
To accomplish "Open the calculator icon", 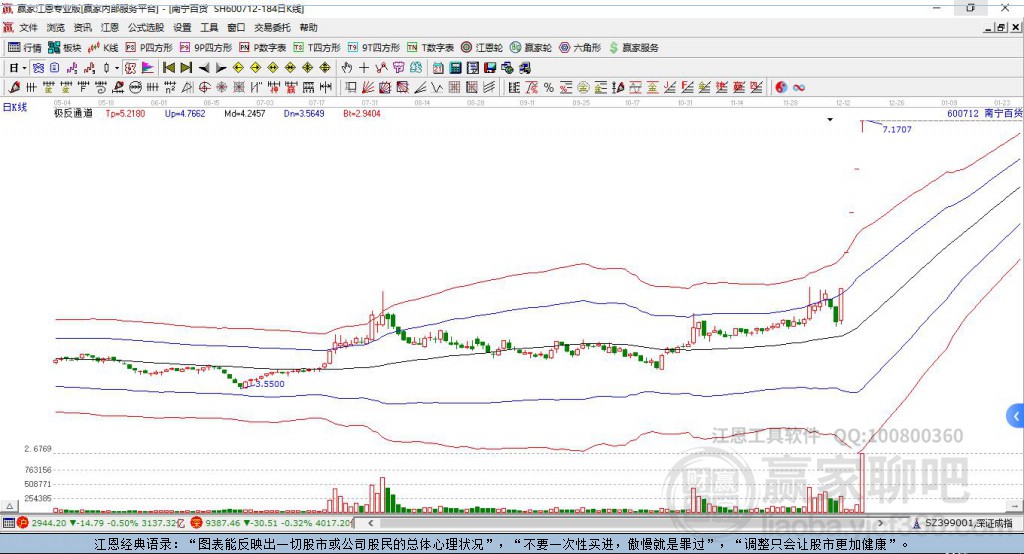I will 455,68.
